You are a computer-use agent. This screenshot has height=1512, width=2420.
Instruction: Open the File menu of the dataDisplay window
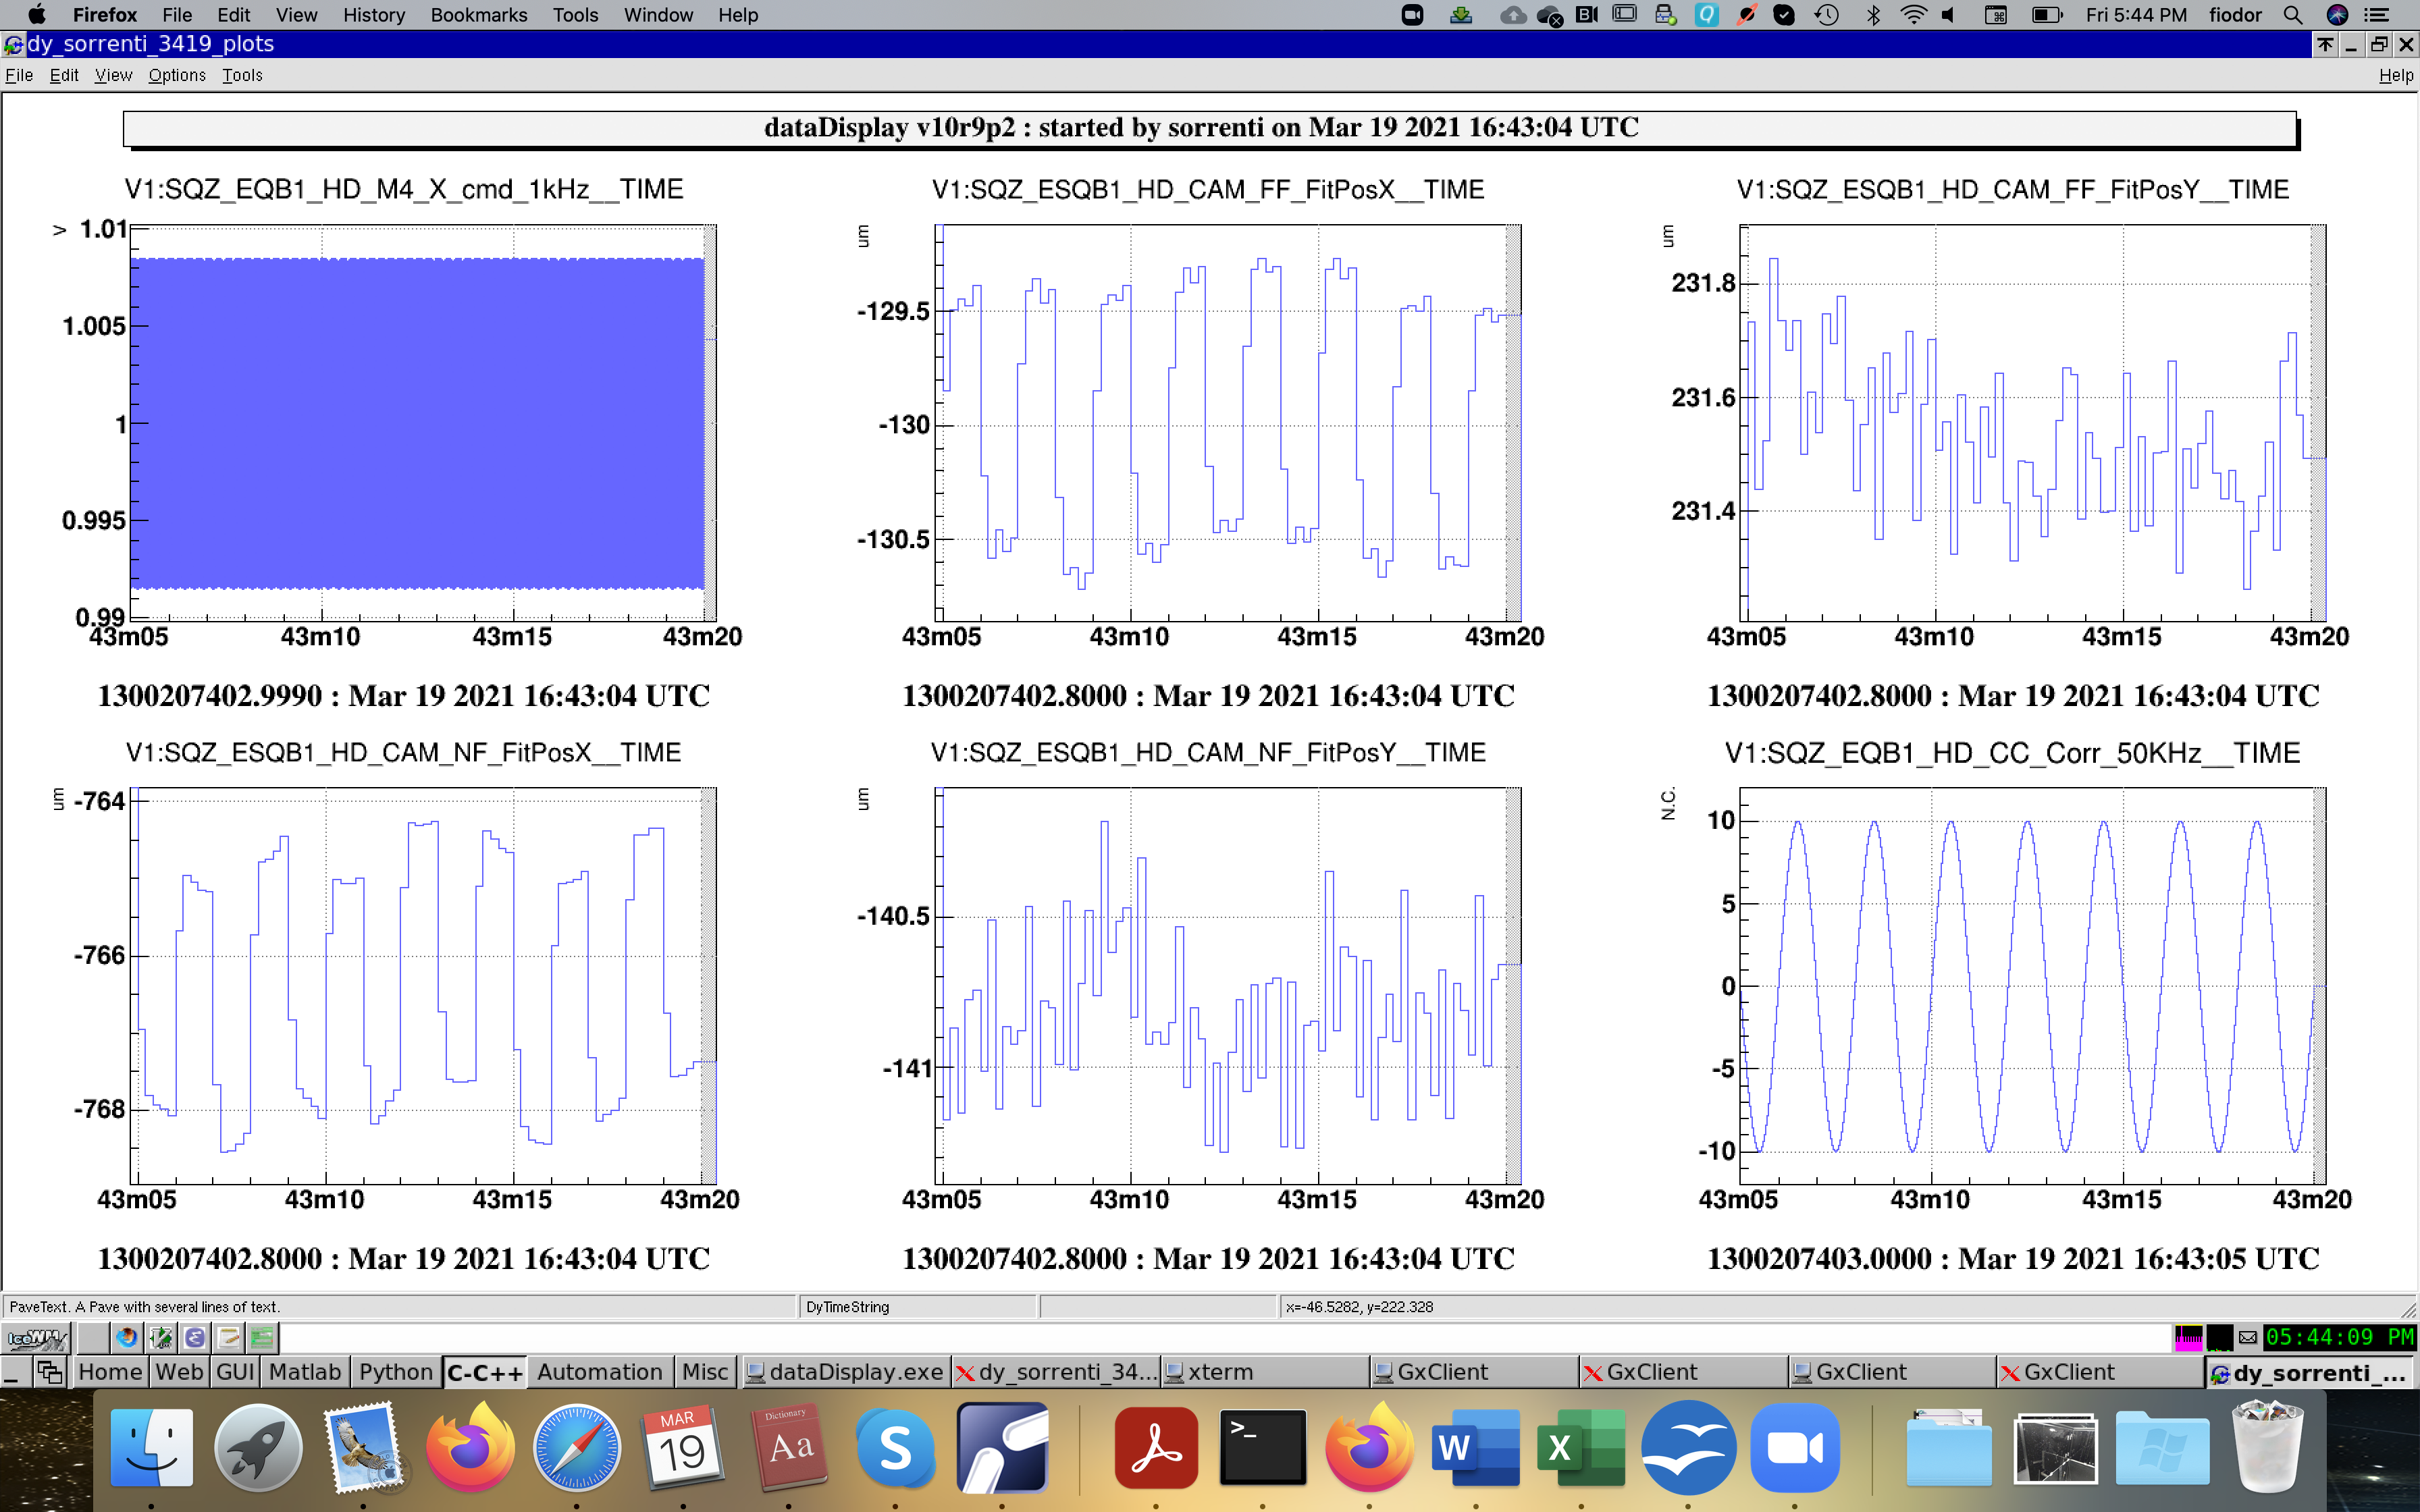[x=19, y=75]
